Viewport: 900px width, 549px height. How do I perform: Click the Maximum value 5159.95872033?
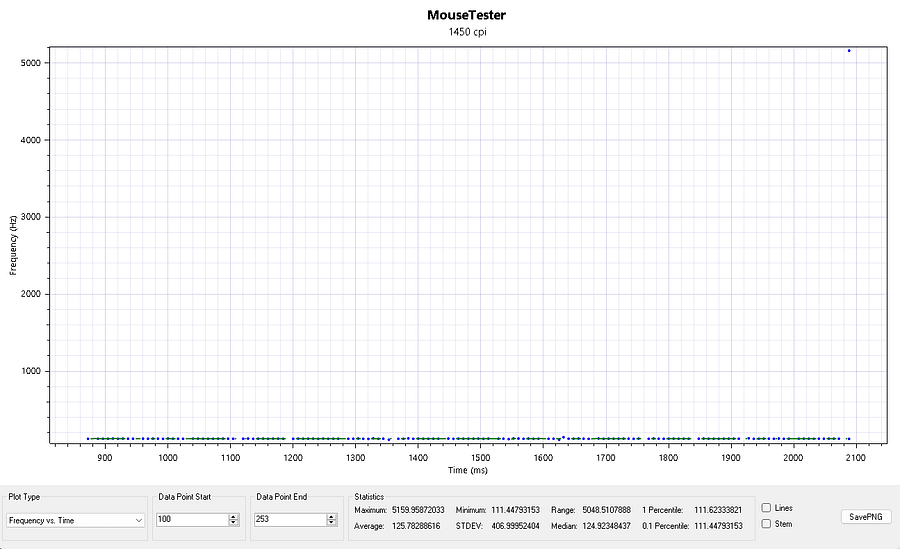(418, 510)
